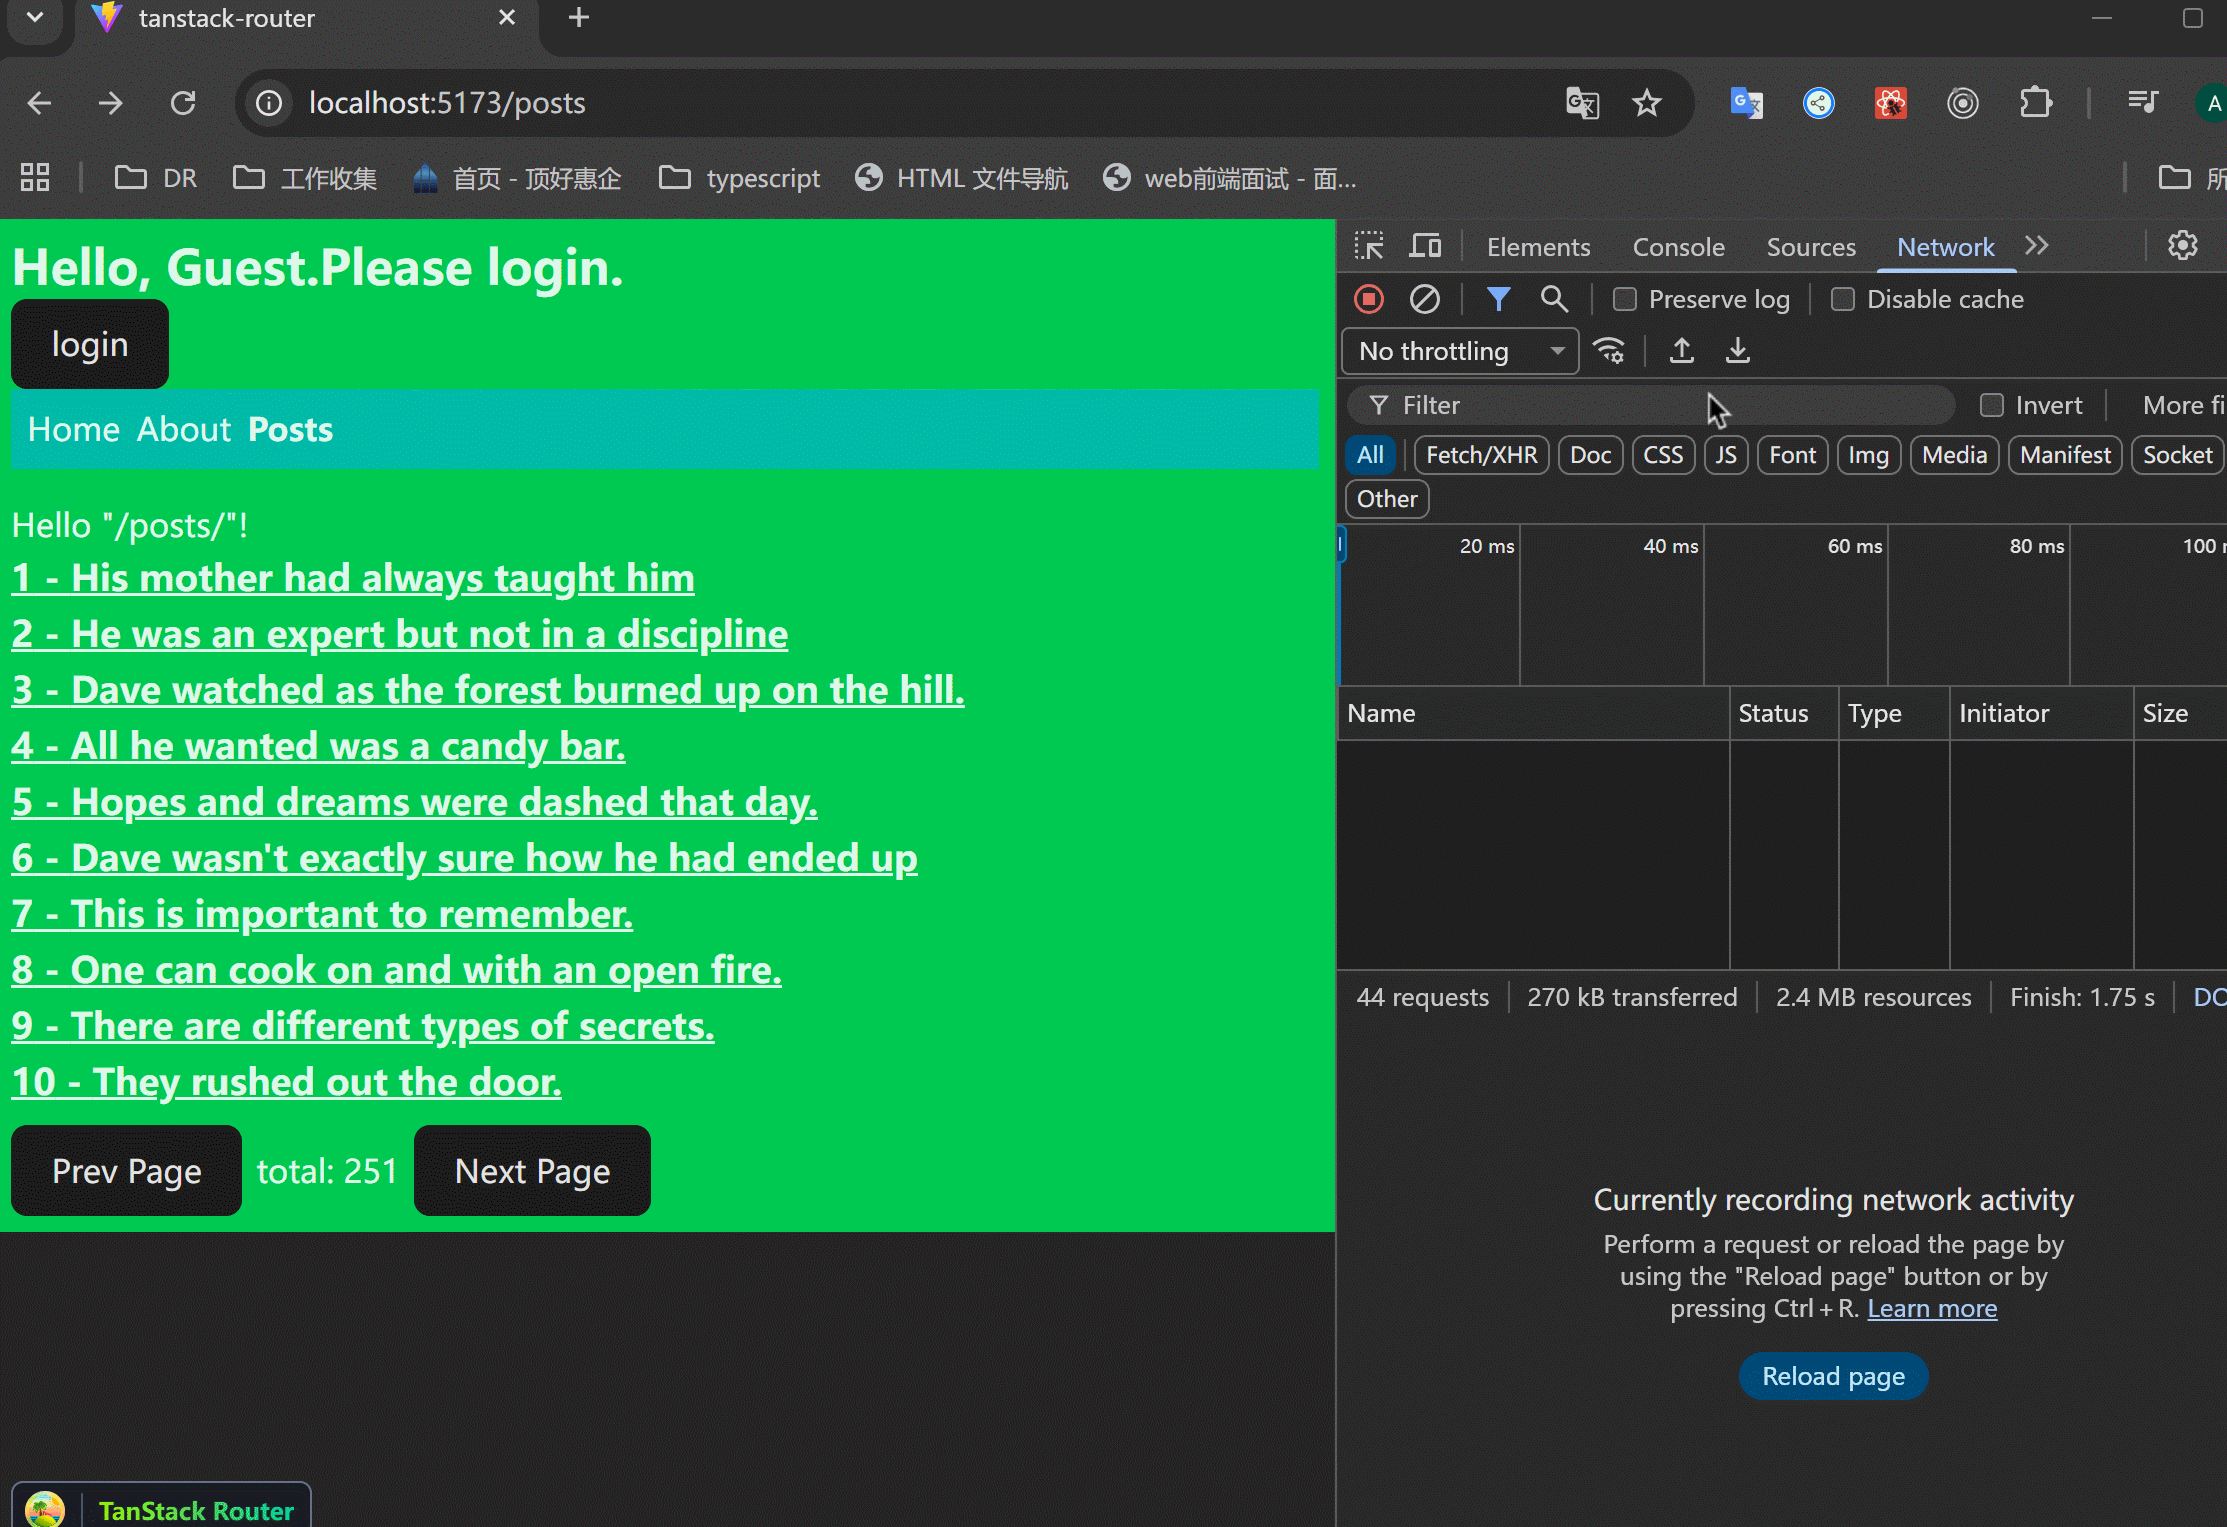Select the Fetch/XHR filter type
This screenshot has width=2227, height=1527.
[1481, 455]
